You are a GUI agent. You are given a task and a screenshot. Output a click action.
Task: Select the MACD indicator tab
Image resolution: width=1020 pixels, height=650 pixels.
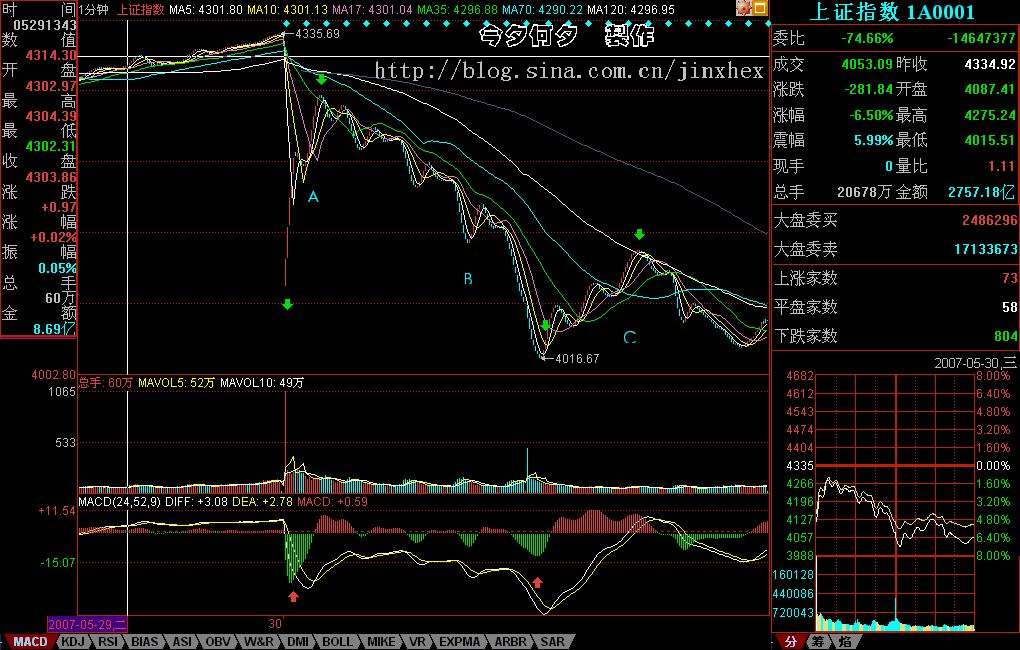(28, 641)
